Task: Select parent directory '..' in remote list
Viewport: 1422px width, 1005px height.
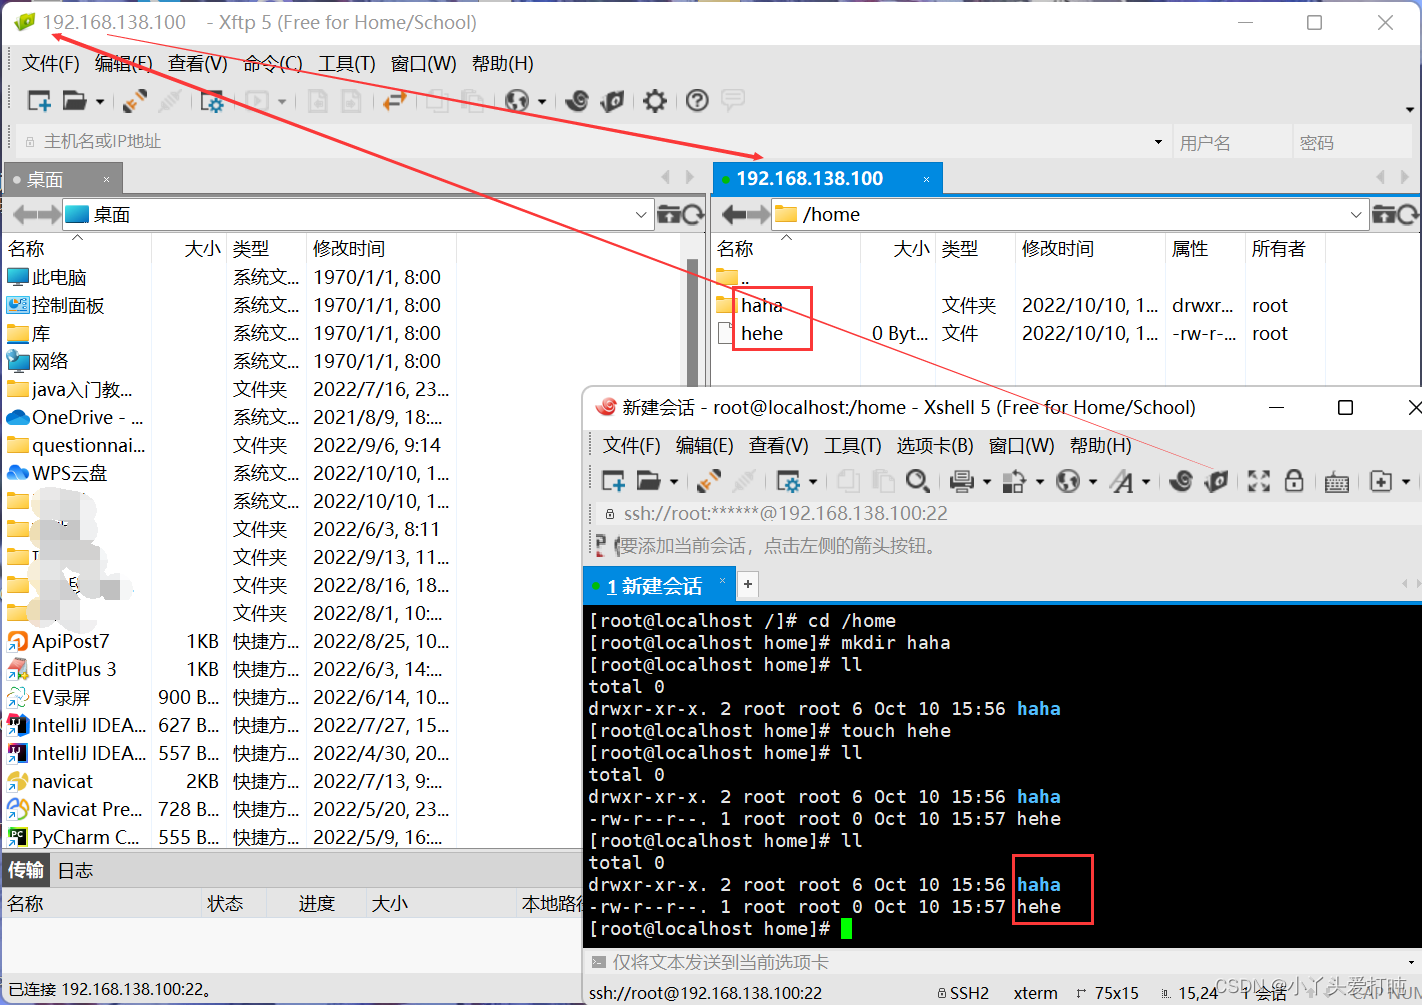Action: click(x=734, y=278)
